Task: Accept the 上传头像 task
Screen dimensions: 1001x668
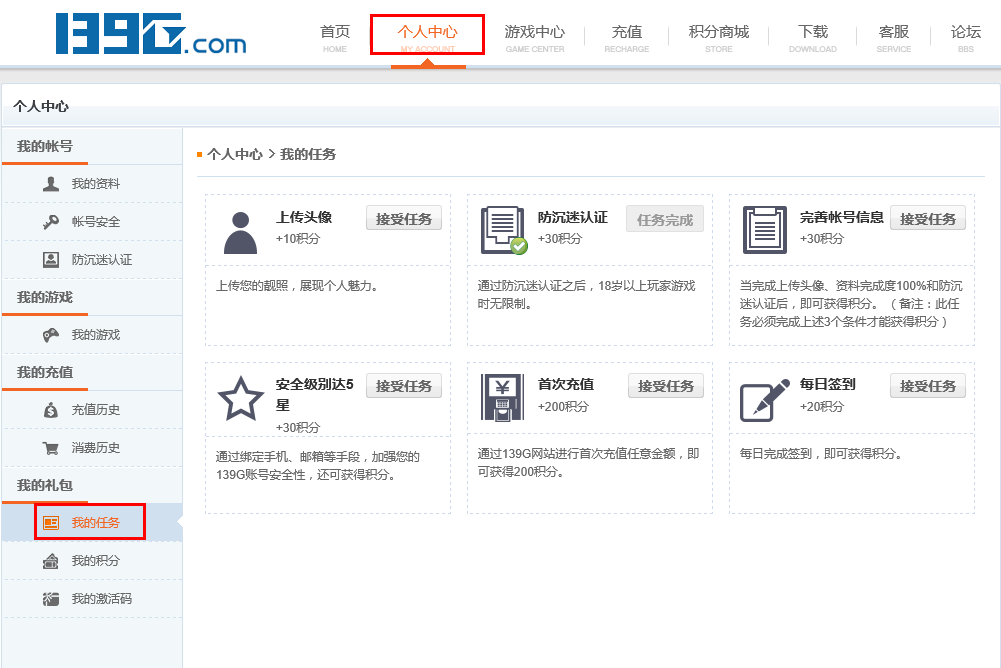Action: [404, 219]
